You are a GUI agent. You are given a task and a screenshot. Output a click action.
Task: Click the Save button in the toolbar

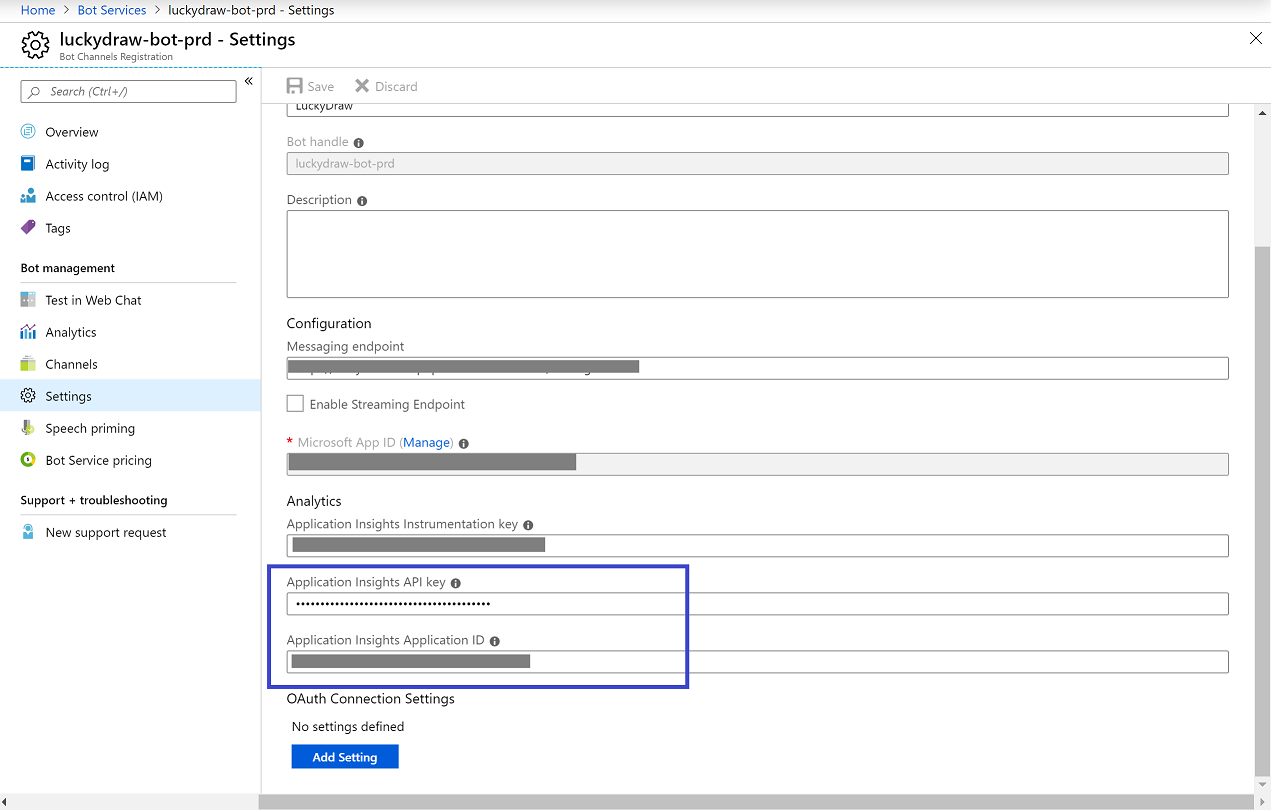311,86
